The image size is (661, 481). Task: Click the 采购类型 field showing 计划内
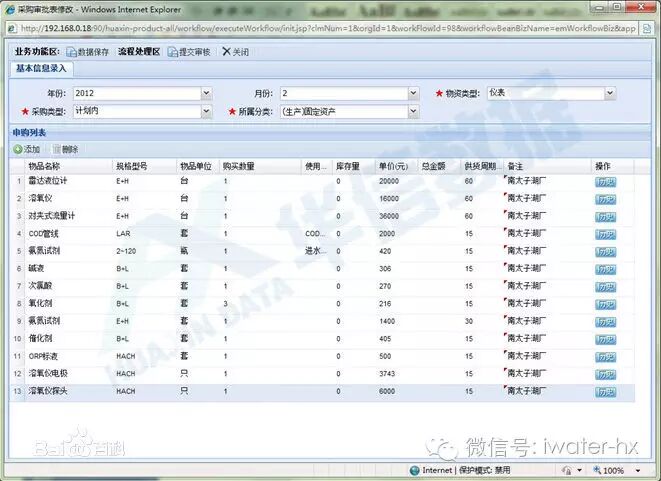137,111
